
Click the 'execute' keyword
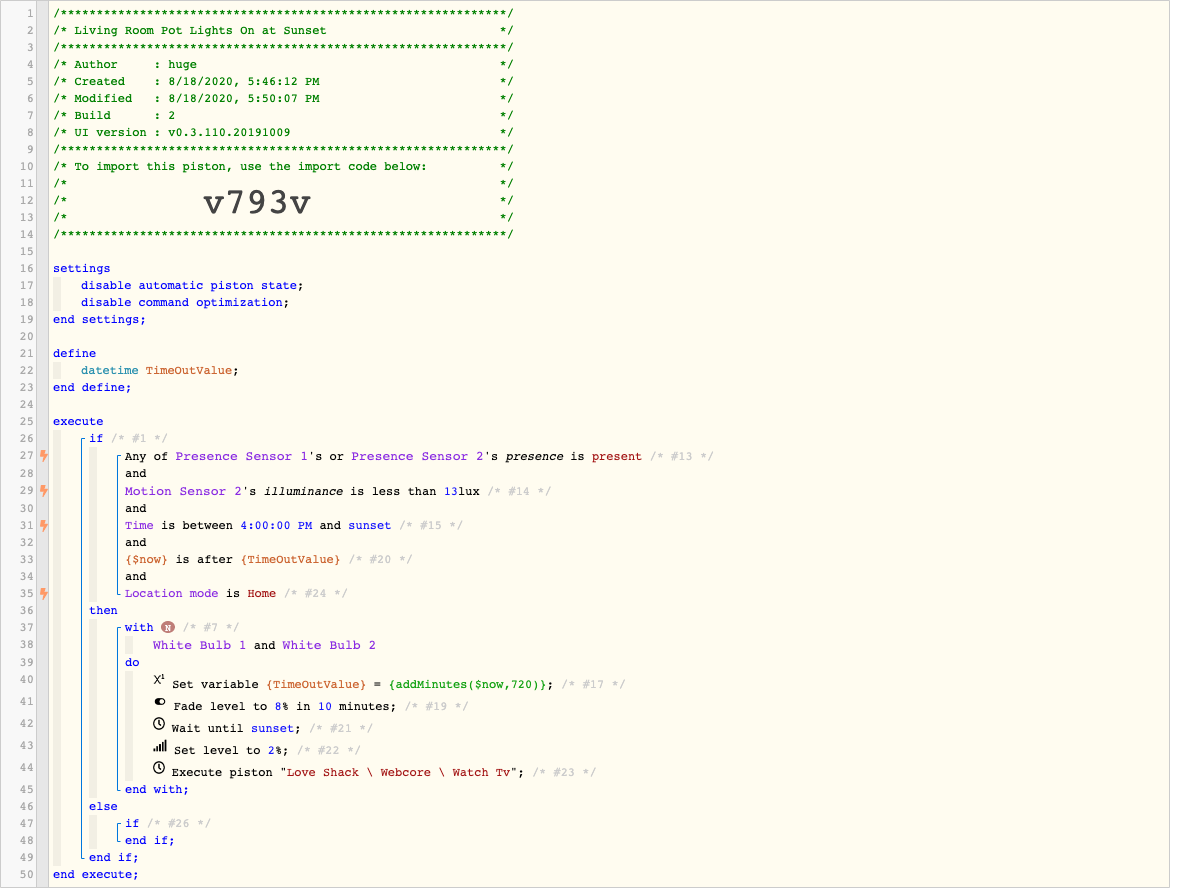point(78,422)
